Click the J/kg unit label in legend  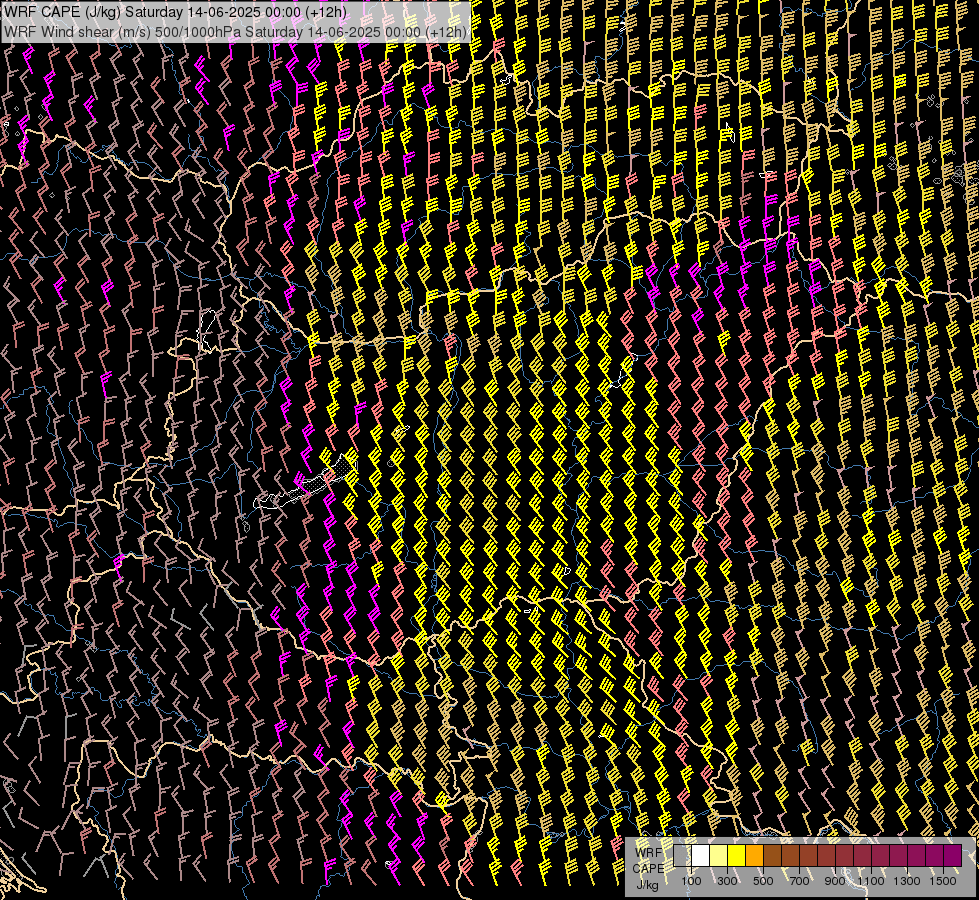tap(648, 884)
